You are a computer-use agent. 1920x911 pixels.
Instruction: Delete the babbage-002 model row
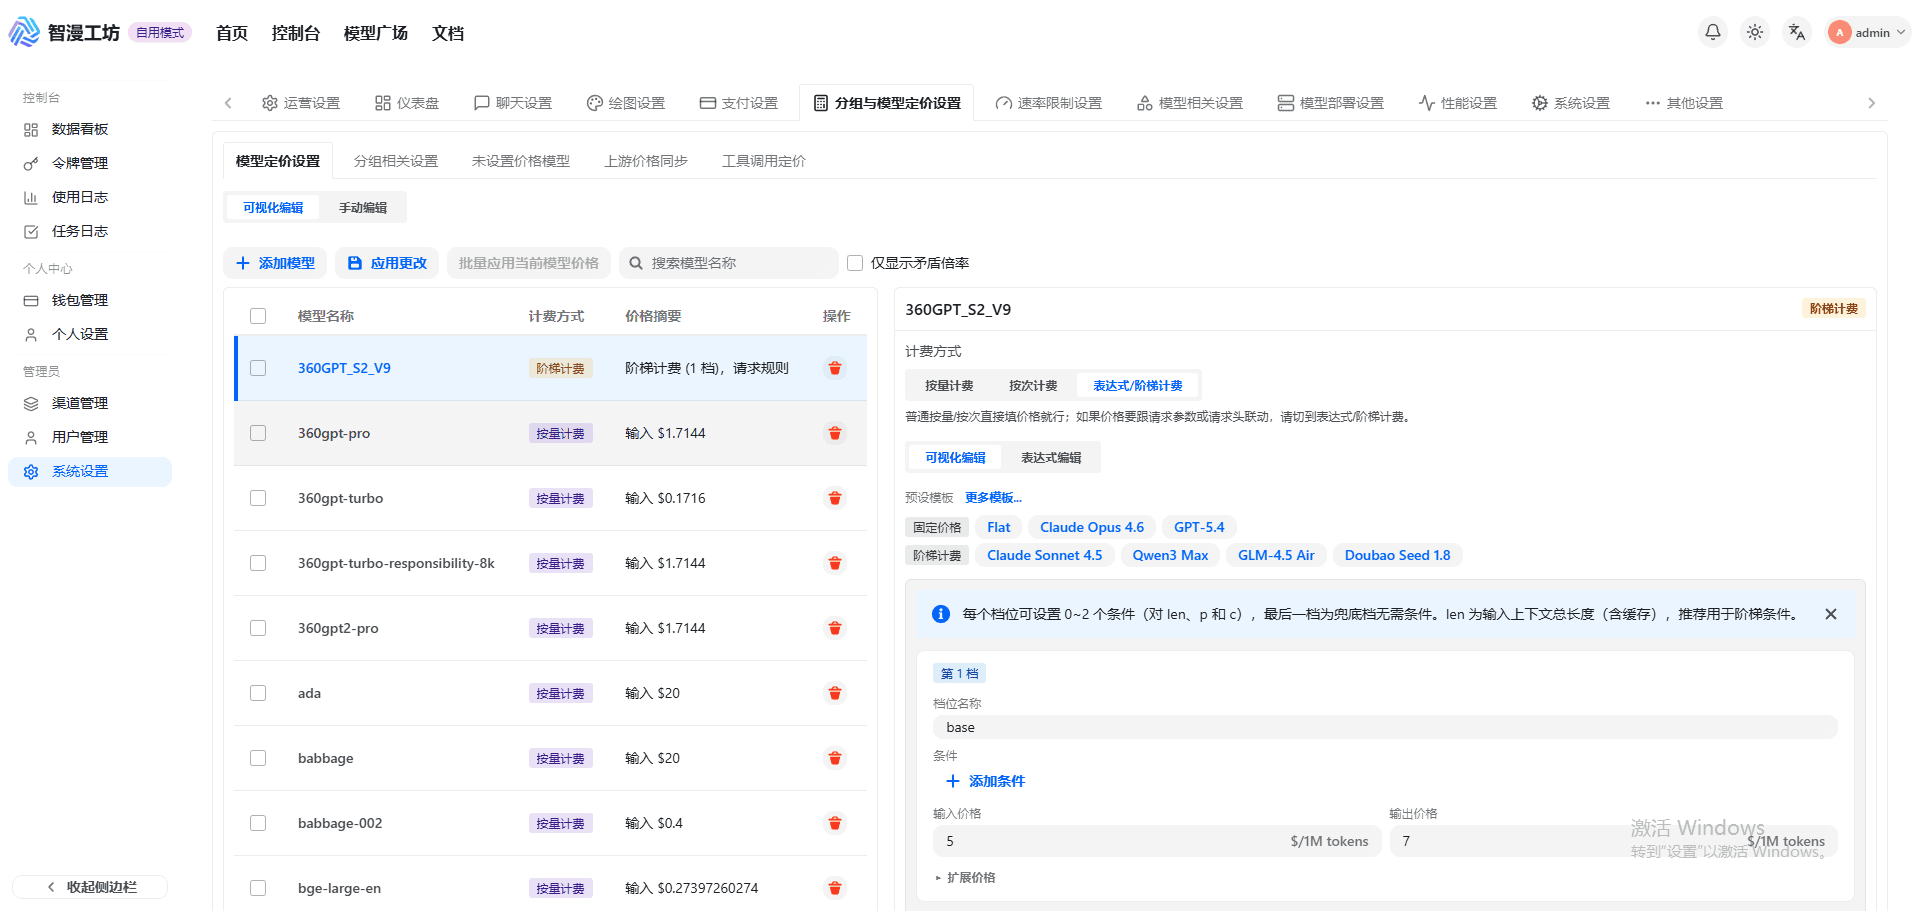(834, 823)
